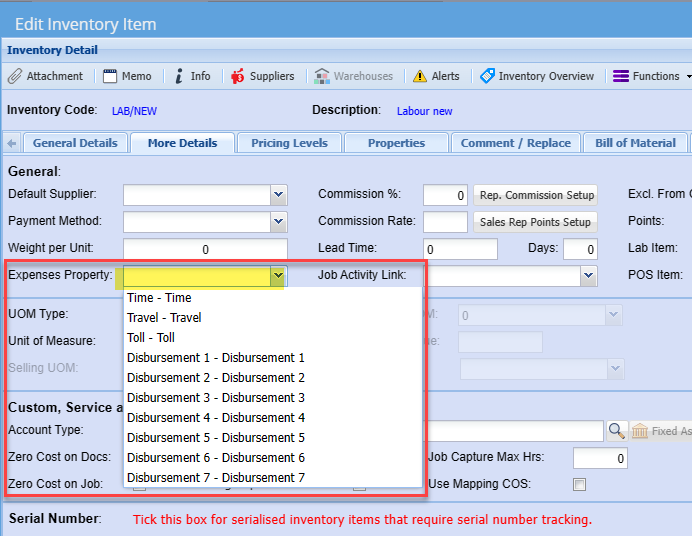Expand the disabled Selling UOM right dropdown
The width and height of the screenshot is (692, 536).
[615, 369]
